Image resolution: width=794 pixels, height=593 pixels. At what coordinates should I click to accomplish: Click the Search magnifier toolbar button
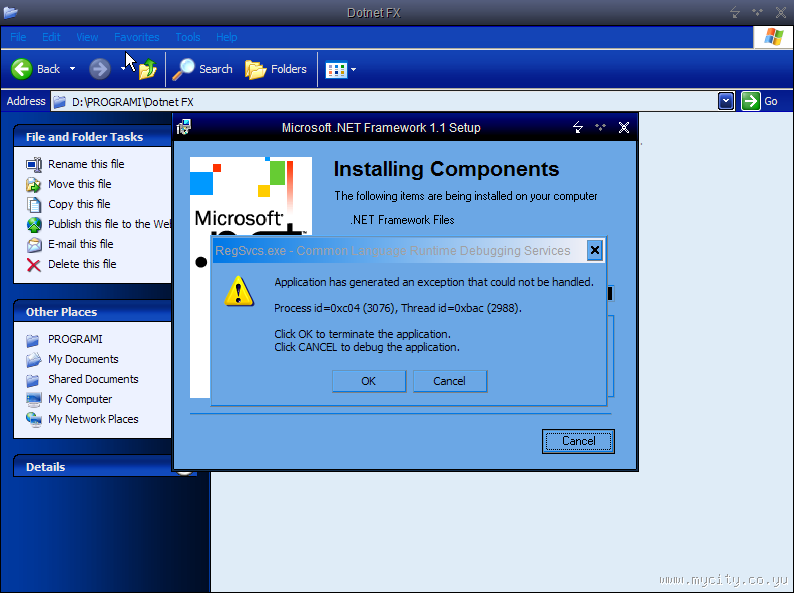coord(202,69)
